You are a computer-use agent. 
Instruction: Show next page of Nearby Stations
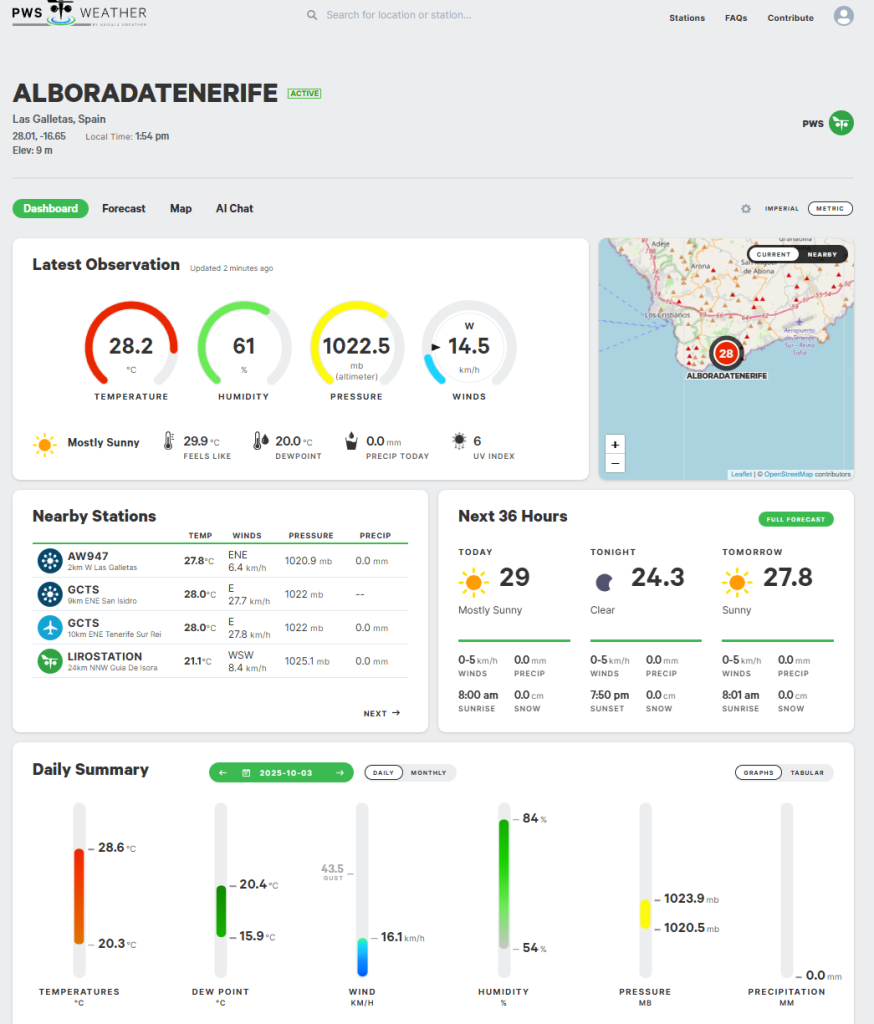[x=381, y=713]
